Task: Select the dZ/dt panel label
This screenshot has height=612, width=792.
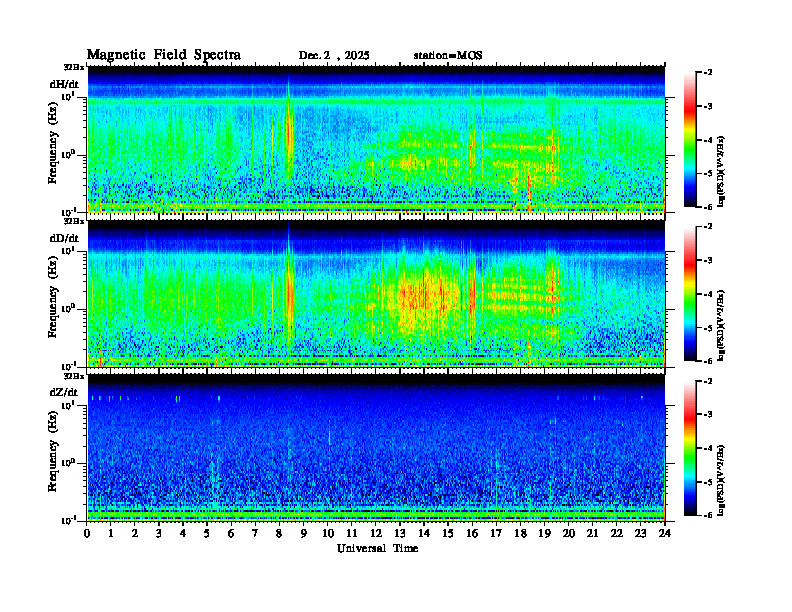Action: (64, 392)
